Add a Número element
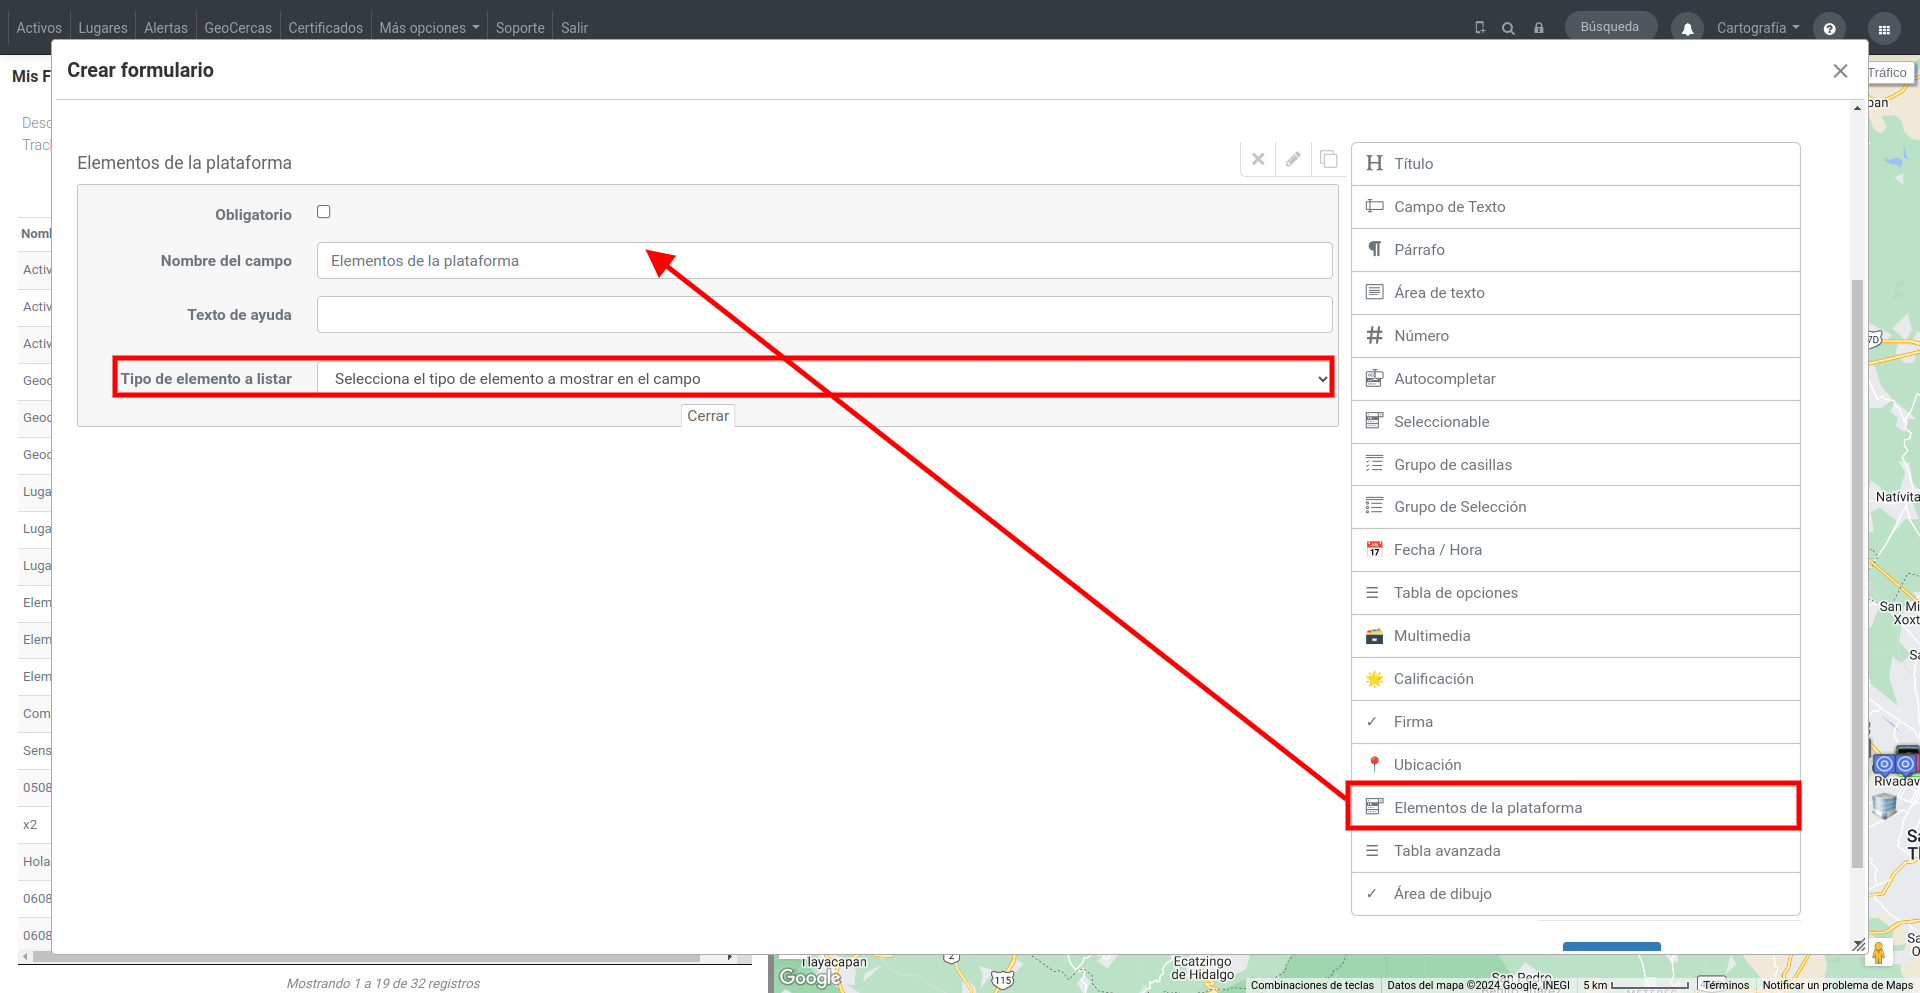Screen dimensions: 1920x993 [x=1575, y=336]
